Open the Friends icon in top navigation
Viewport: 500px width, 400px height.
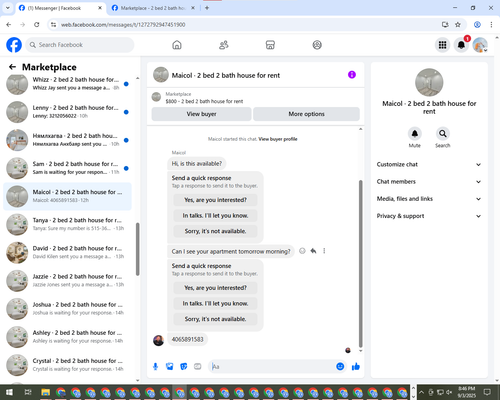[x=224, y=45]
